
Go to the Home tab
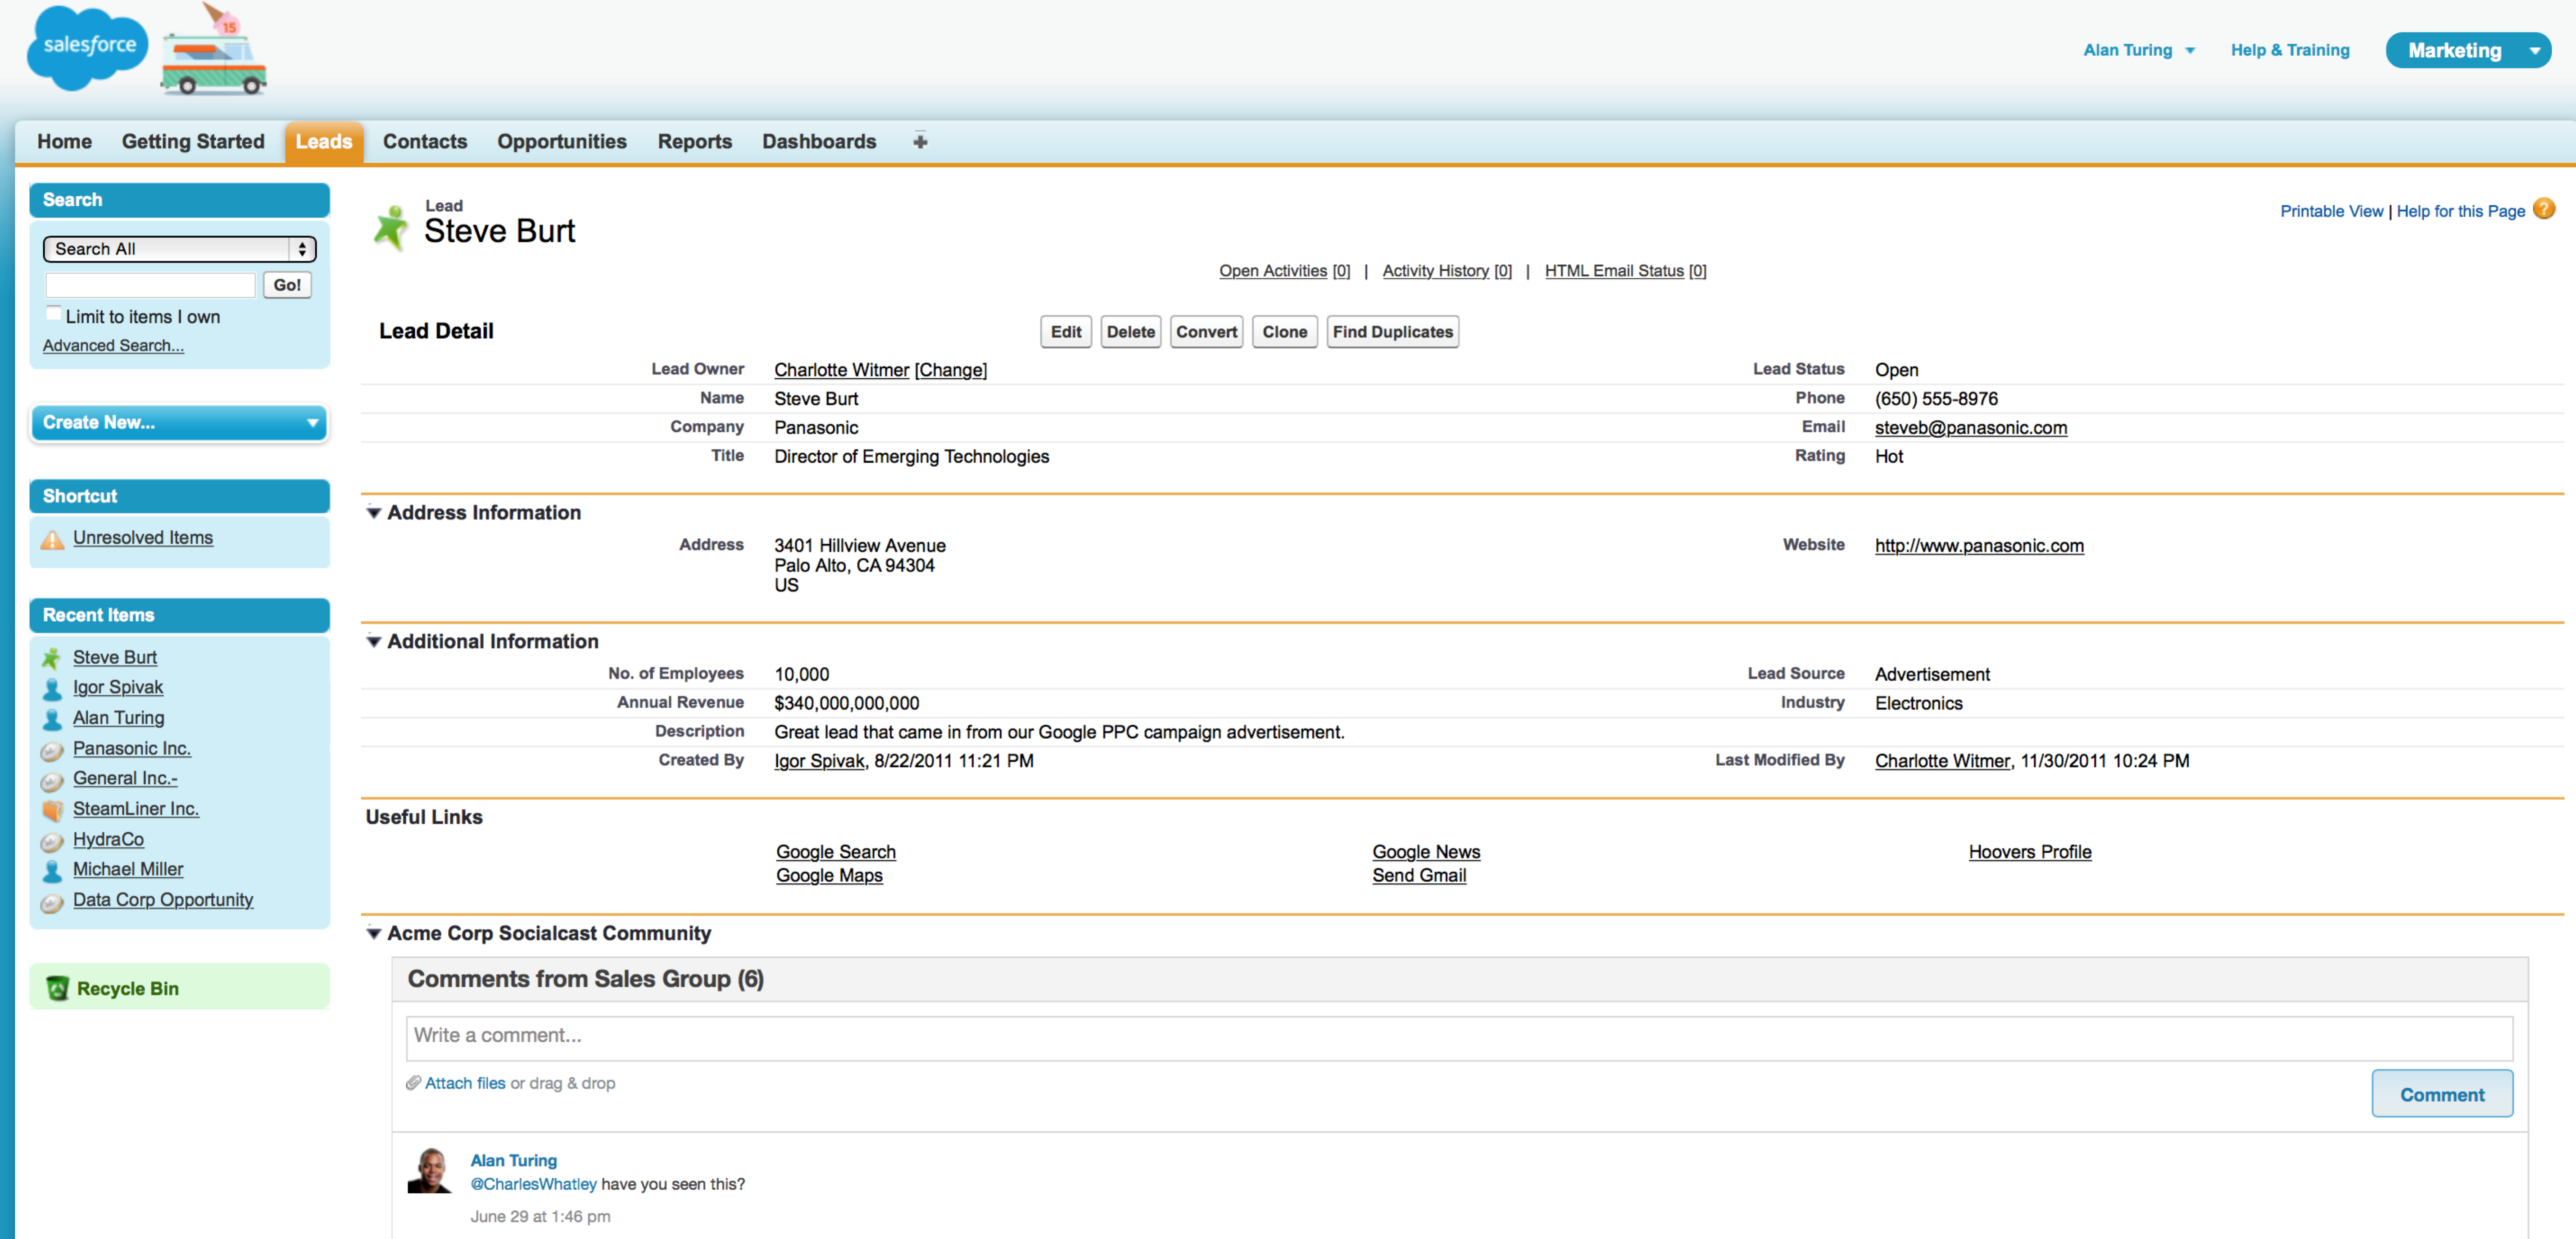point(64,141)
